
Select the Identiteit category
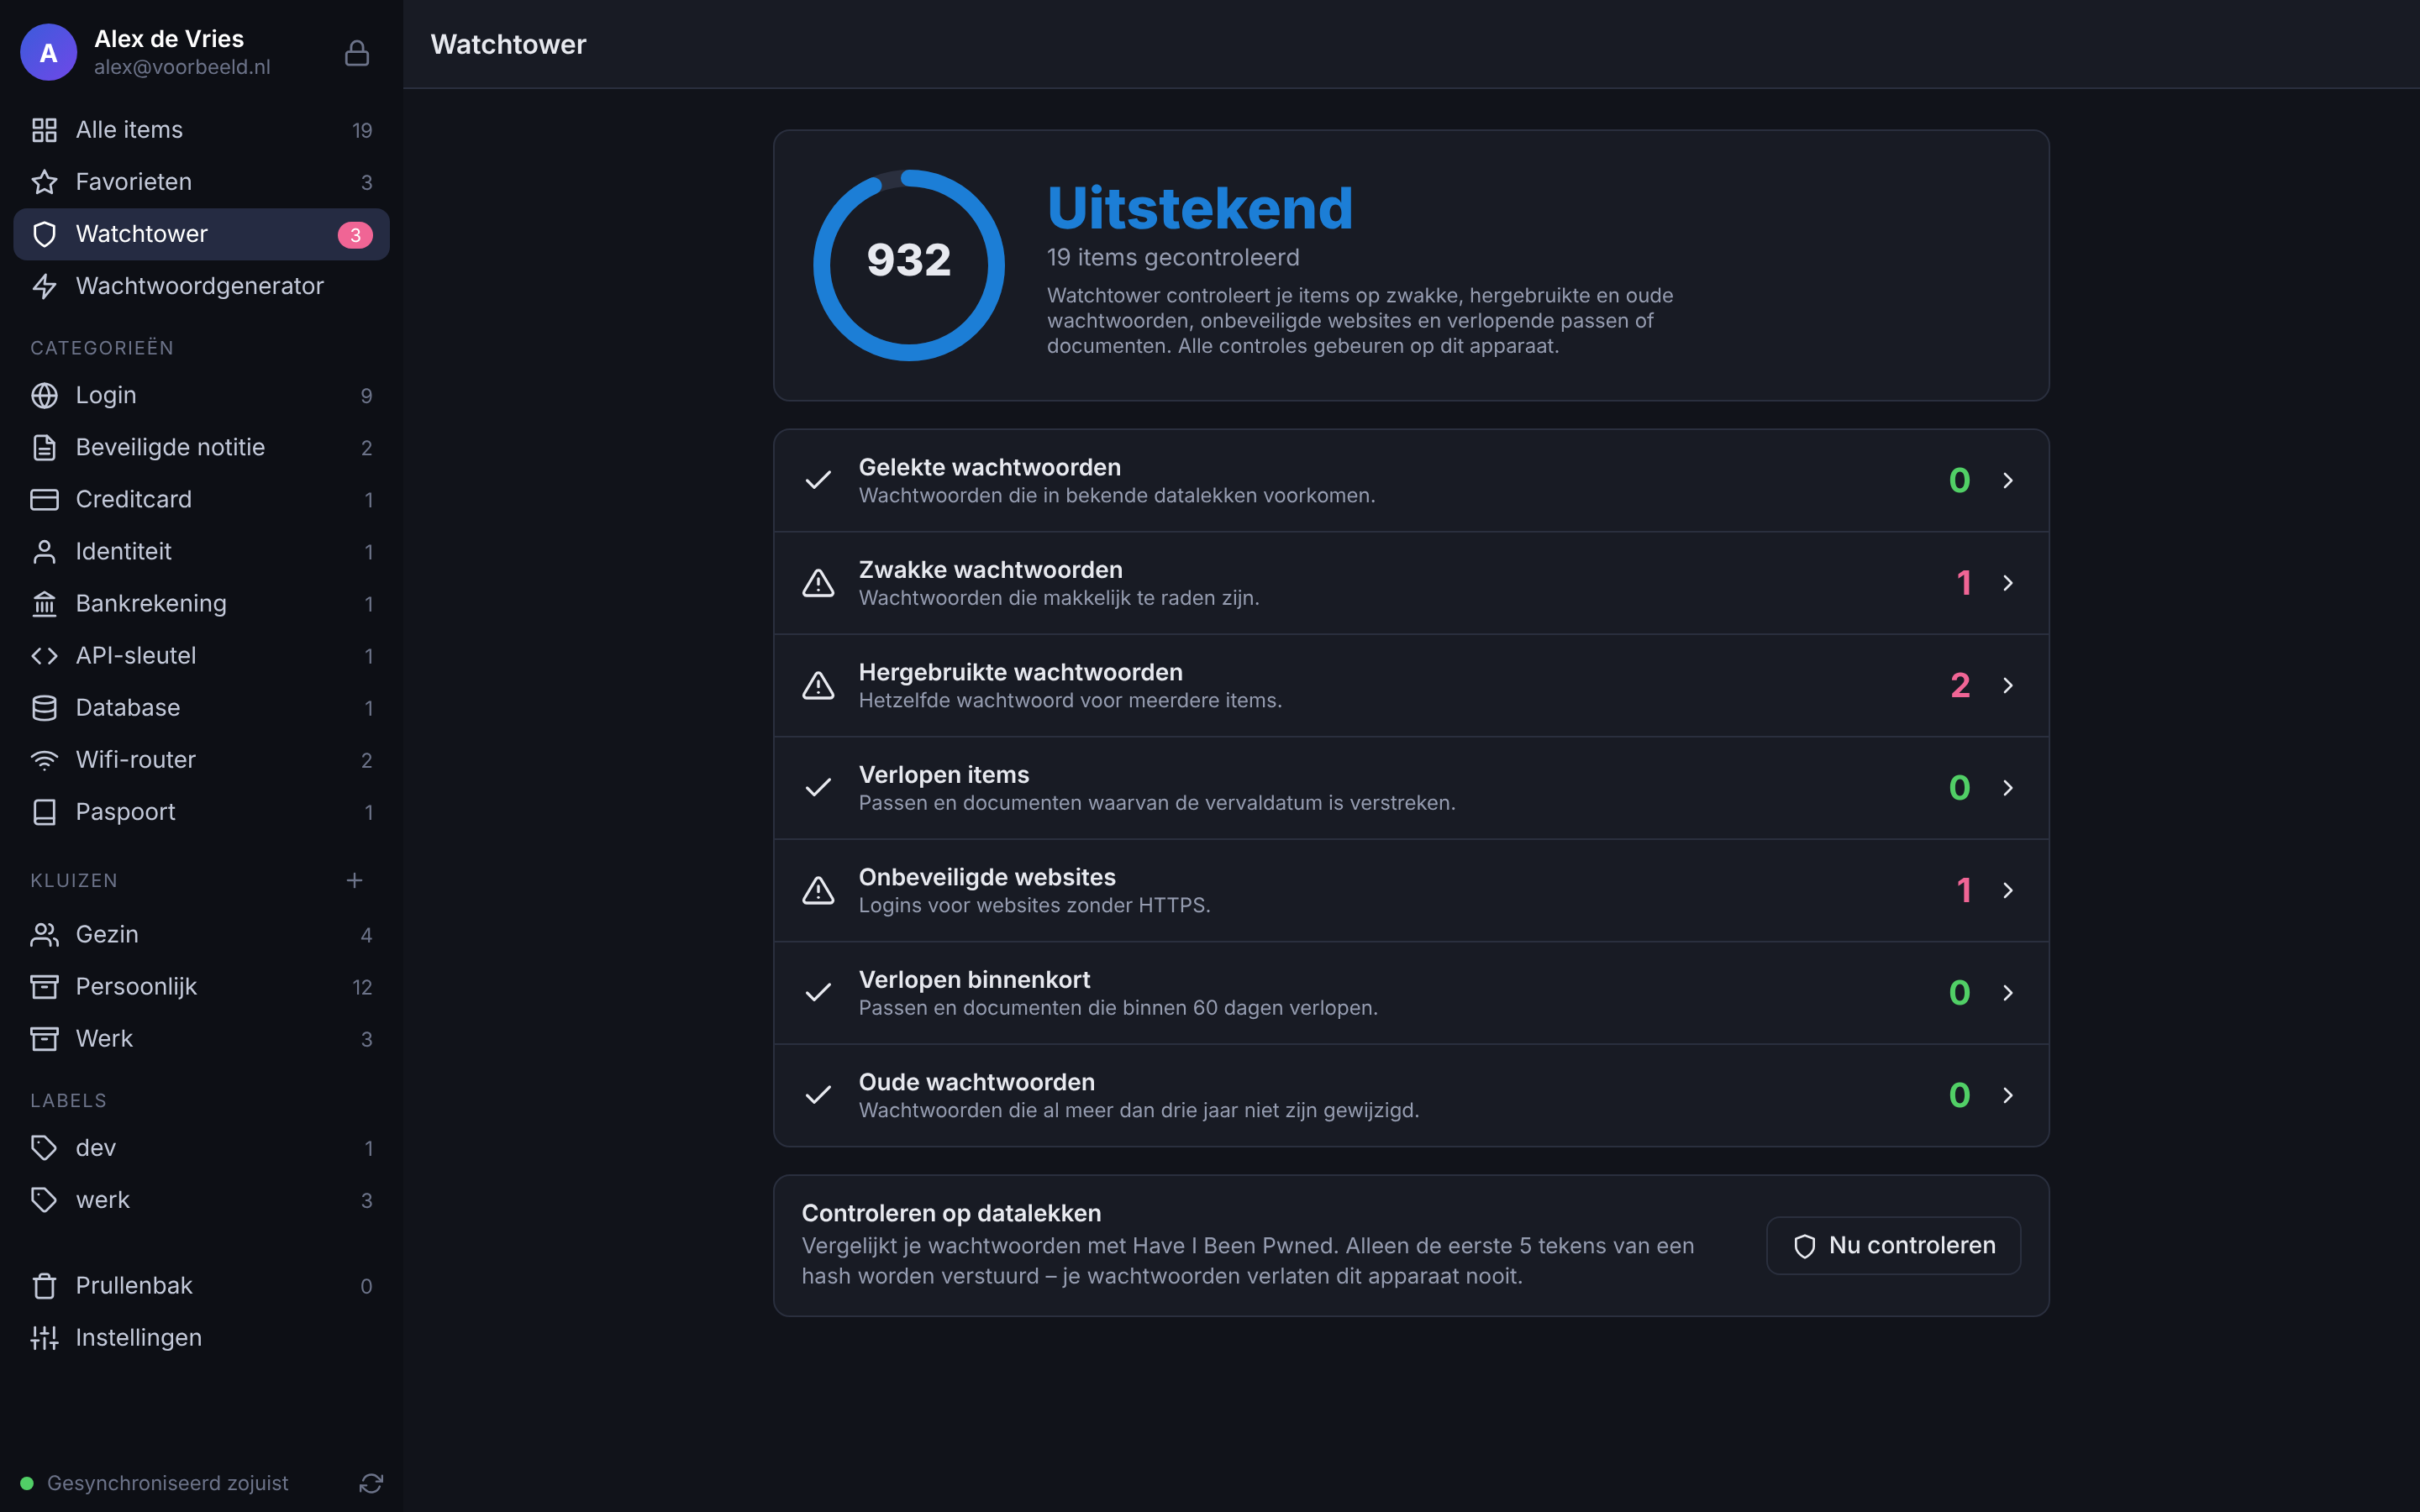[x=201, y=552]
